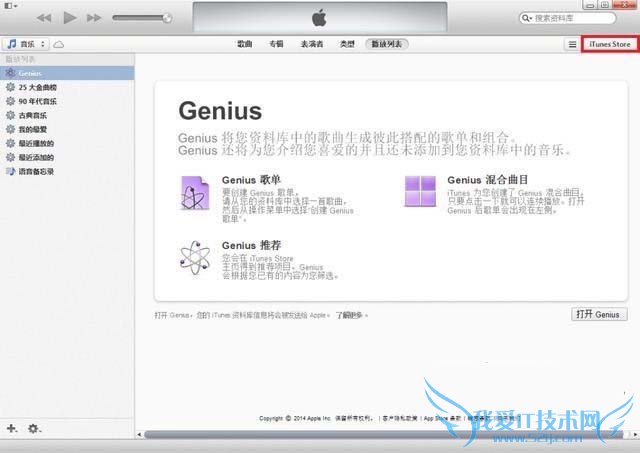
Task: Click the 播放列表 sidebar header
Action: (x=20, y=60)
